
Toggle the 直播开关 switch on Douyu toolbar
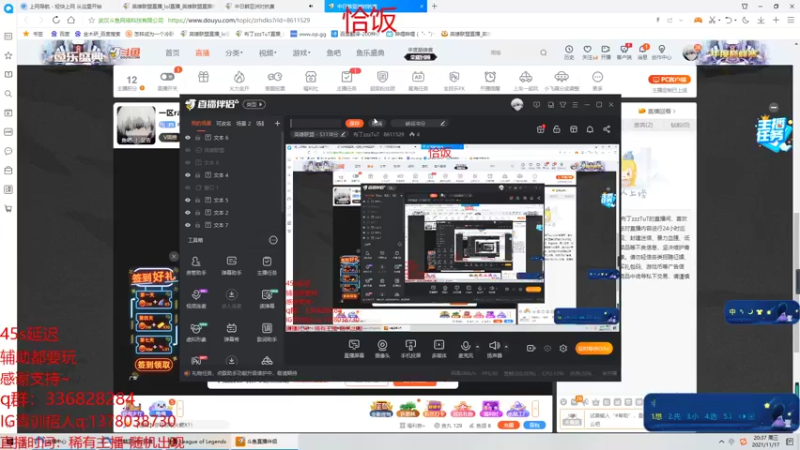click(x=167, y=77)
